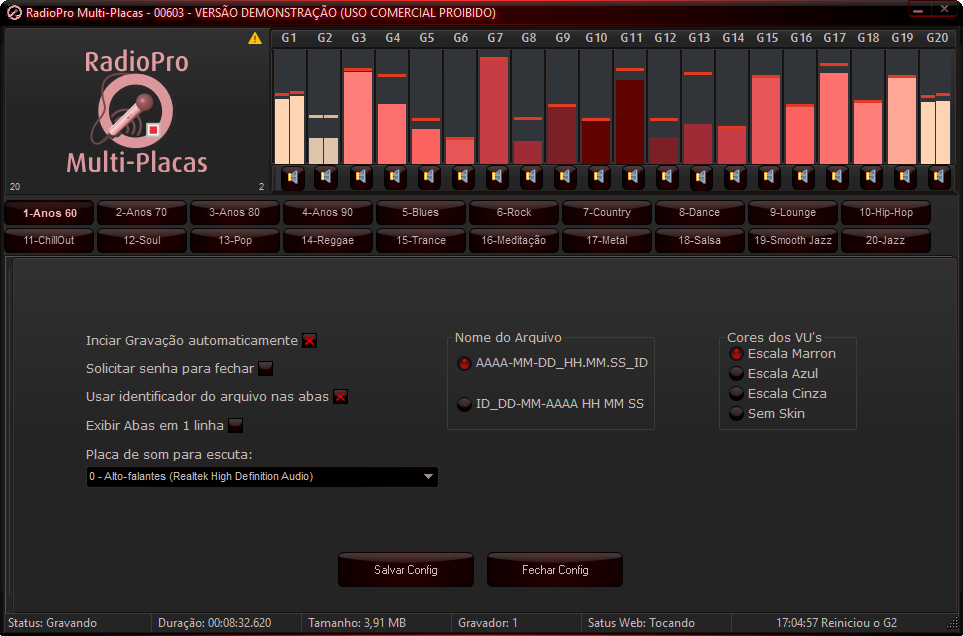Click the G20 speaker icon
The height and width of the screenshot is (636, 963).
939,177
